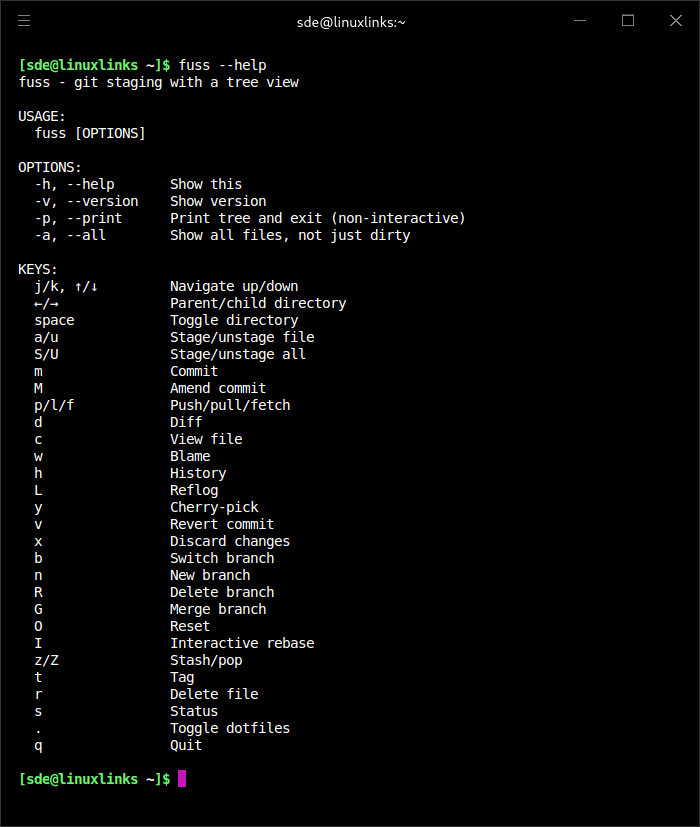Click the 'Toggle dotfiles' line
This screenshot has height=827, width=700.
click(x=230, y=728)
